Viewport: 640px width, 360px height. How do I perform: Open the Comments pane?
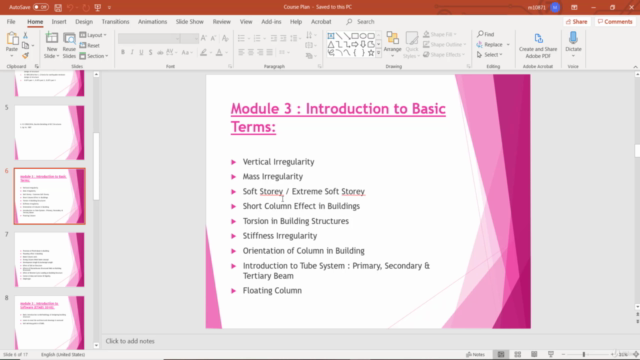point(615,22)
